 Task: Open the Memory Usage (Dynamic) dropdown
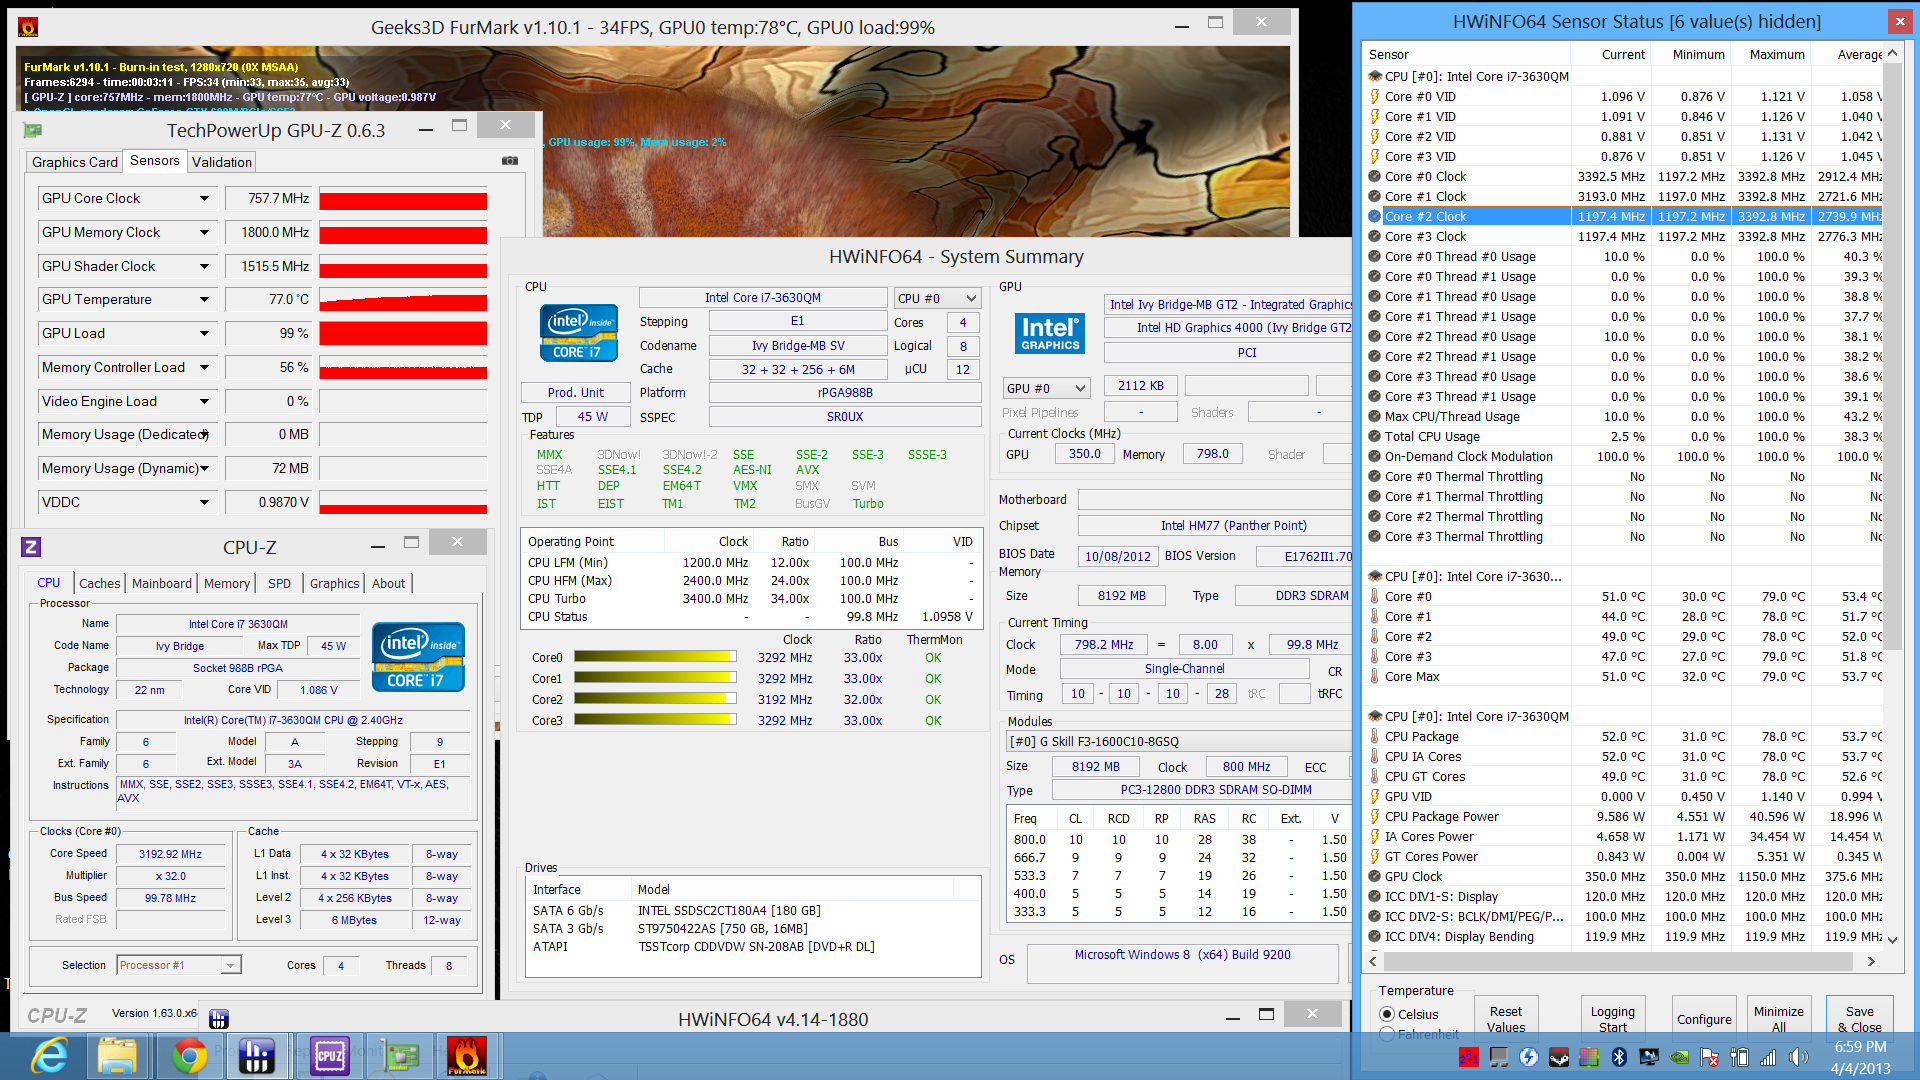click(x=204, y=468)
